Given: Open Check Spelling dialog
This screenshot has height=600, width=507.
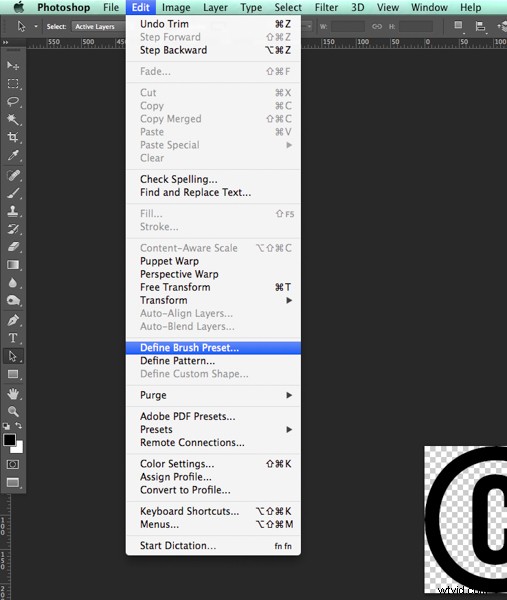Looking at the screenshot, I should point(213,179).
